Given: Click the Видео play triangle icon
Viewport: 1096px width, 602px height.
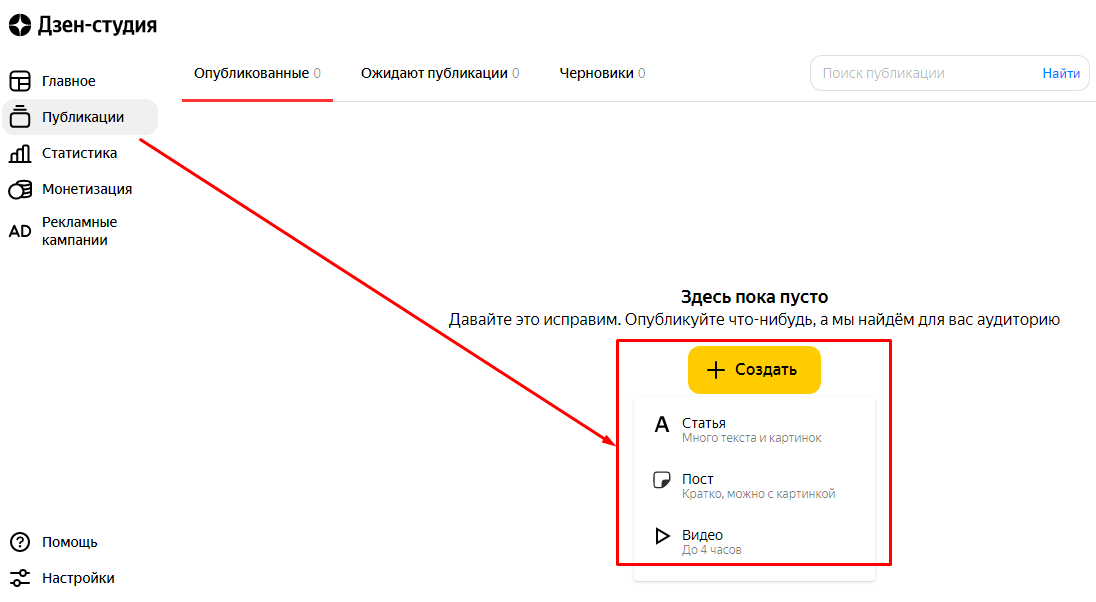Looking at the screenshot, I should pos(661,537).
